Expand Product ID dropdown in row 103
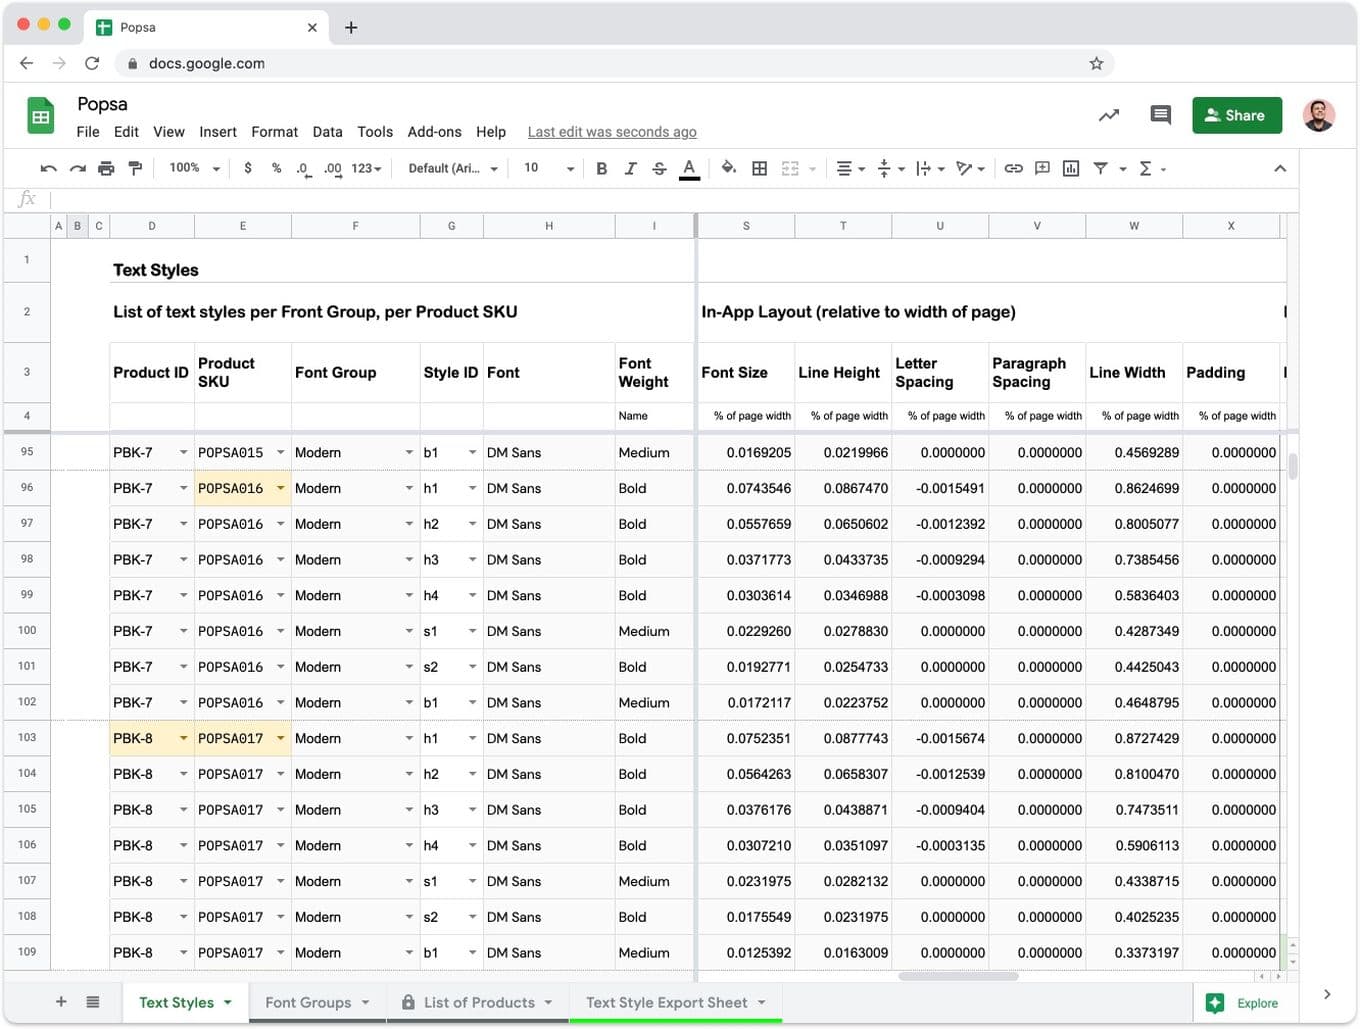This screenshot has width=1360, height=1029. click(x=183, y=738)
